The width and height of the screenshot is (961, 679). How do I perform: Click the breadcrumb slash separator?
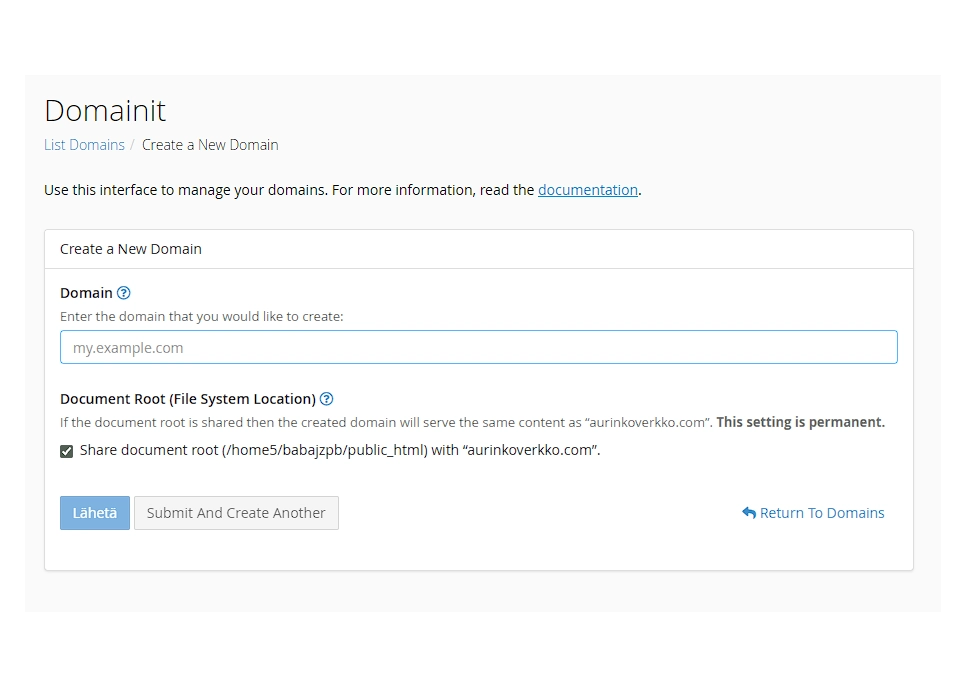point(133,145)
